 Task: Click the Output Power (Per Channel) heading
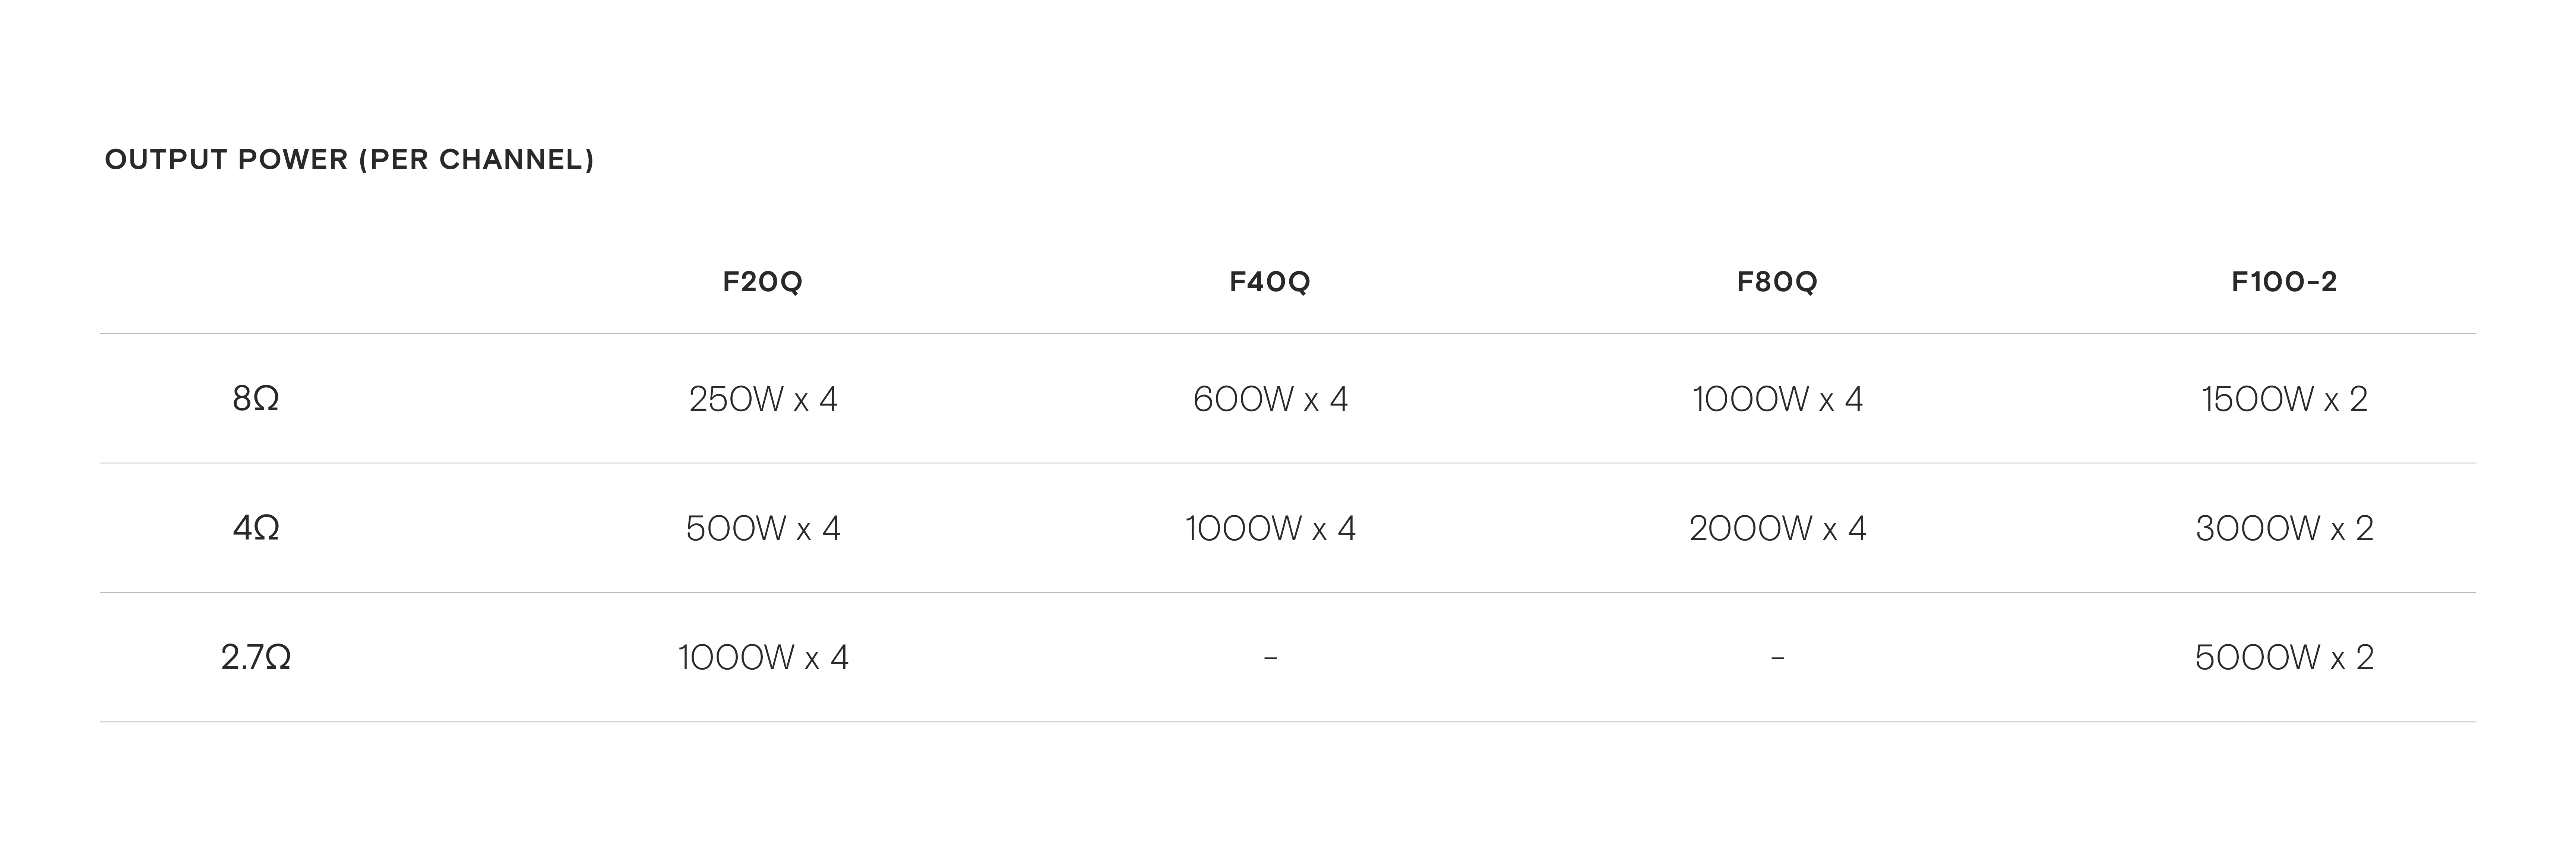pos(349,160)
